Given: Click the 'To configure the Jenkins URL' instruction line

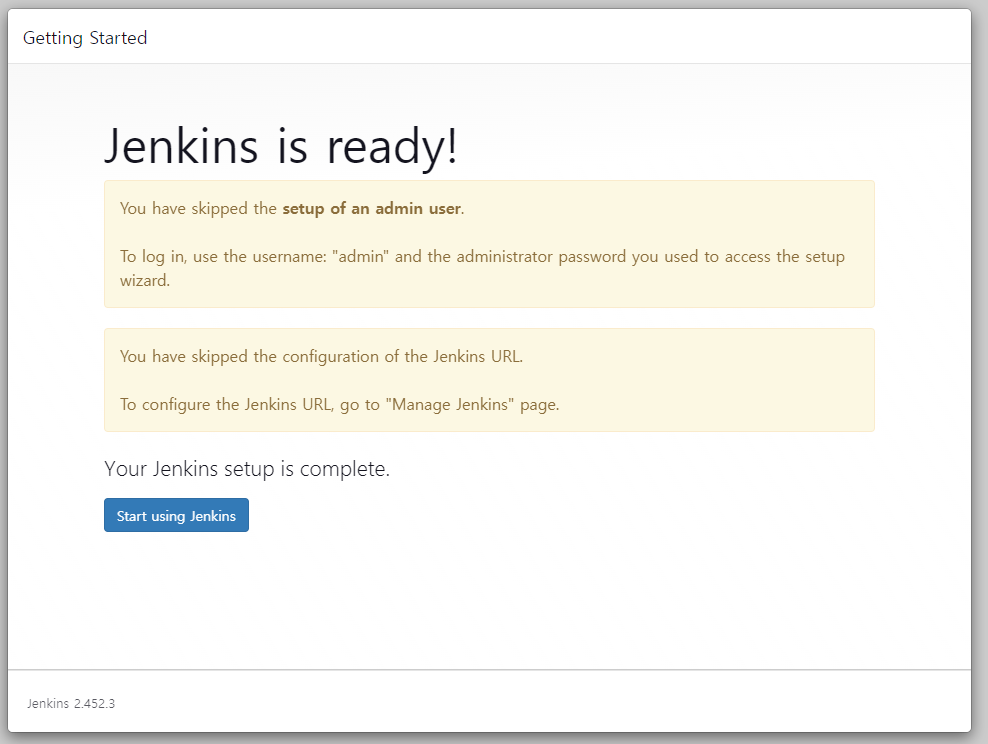Looking at the screenshot, I should pyautogui.click(x=340, y=404).
